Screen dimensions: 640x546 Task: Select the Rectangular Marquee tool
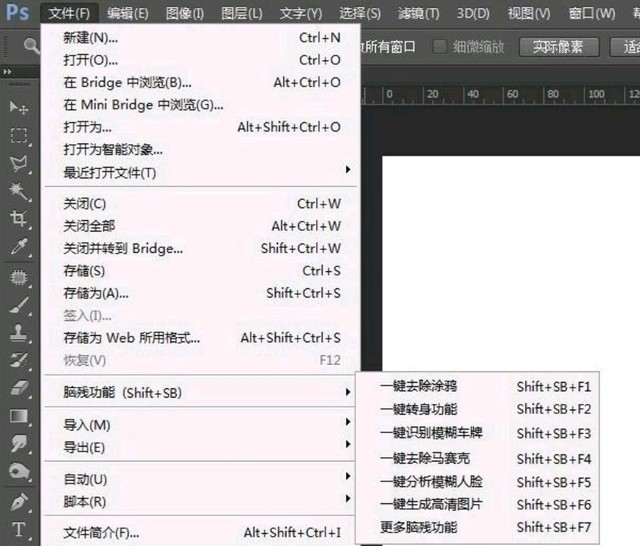pyautogui.click(x=19, y=135)
